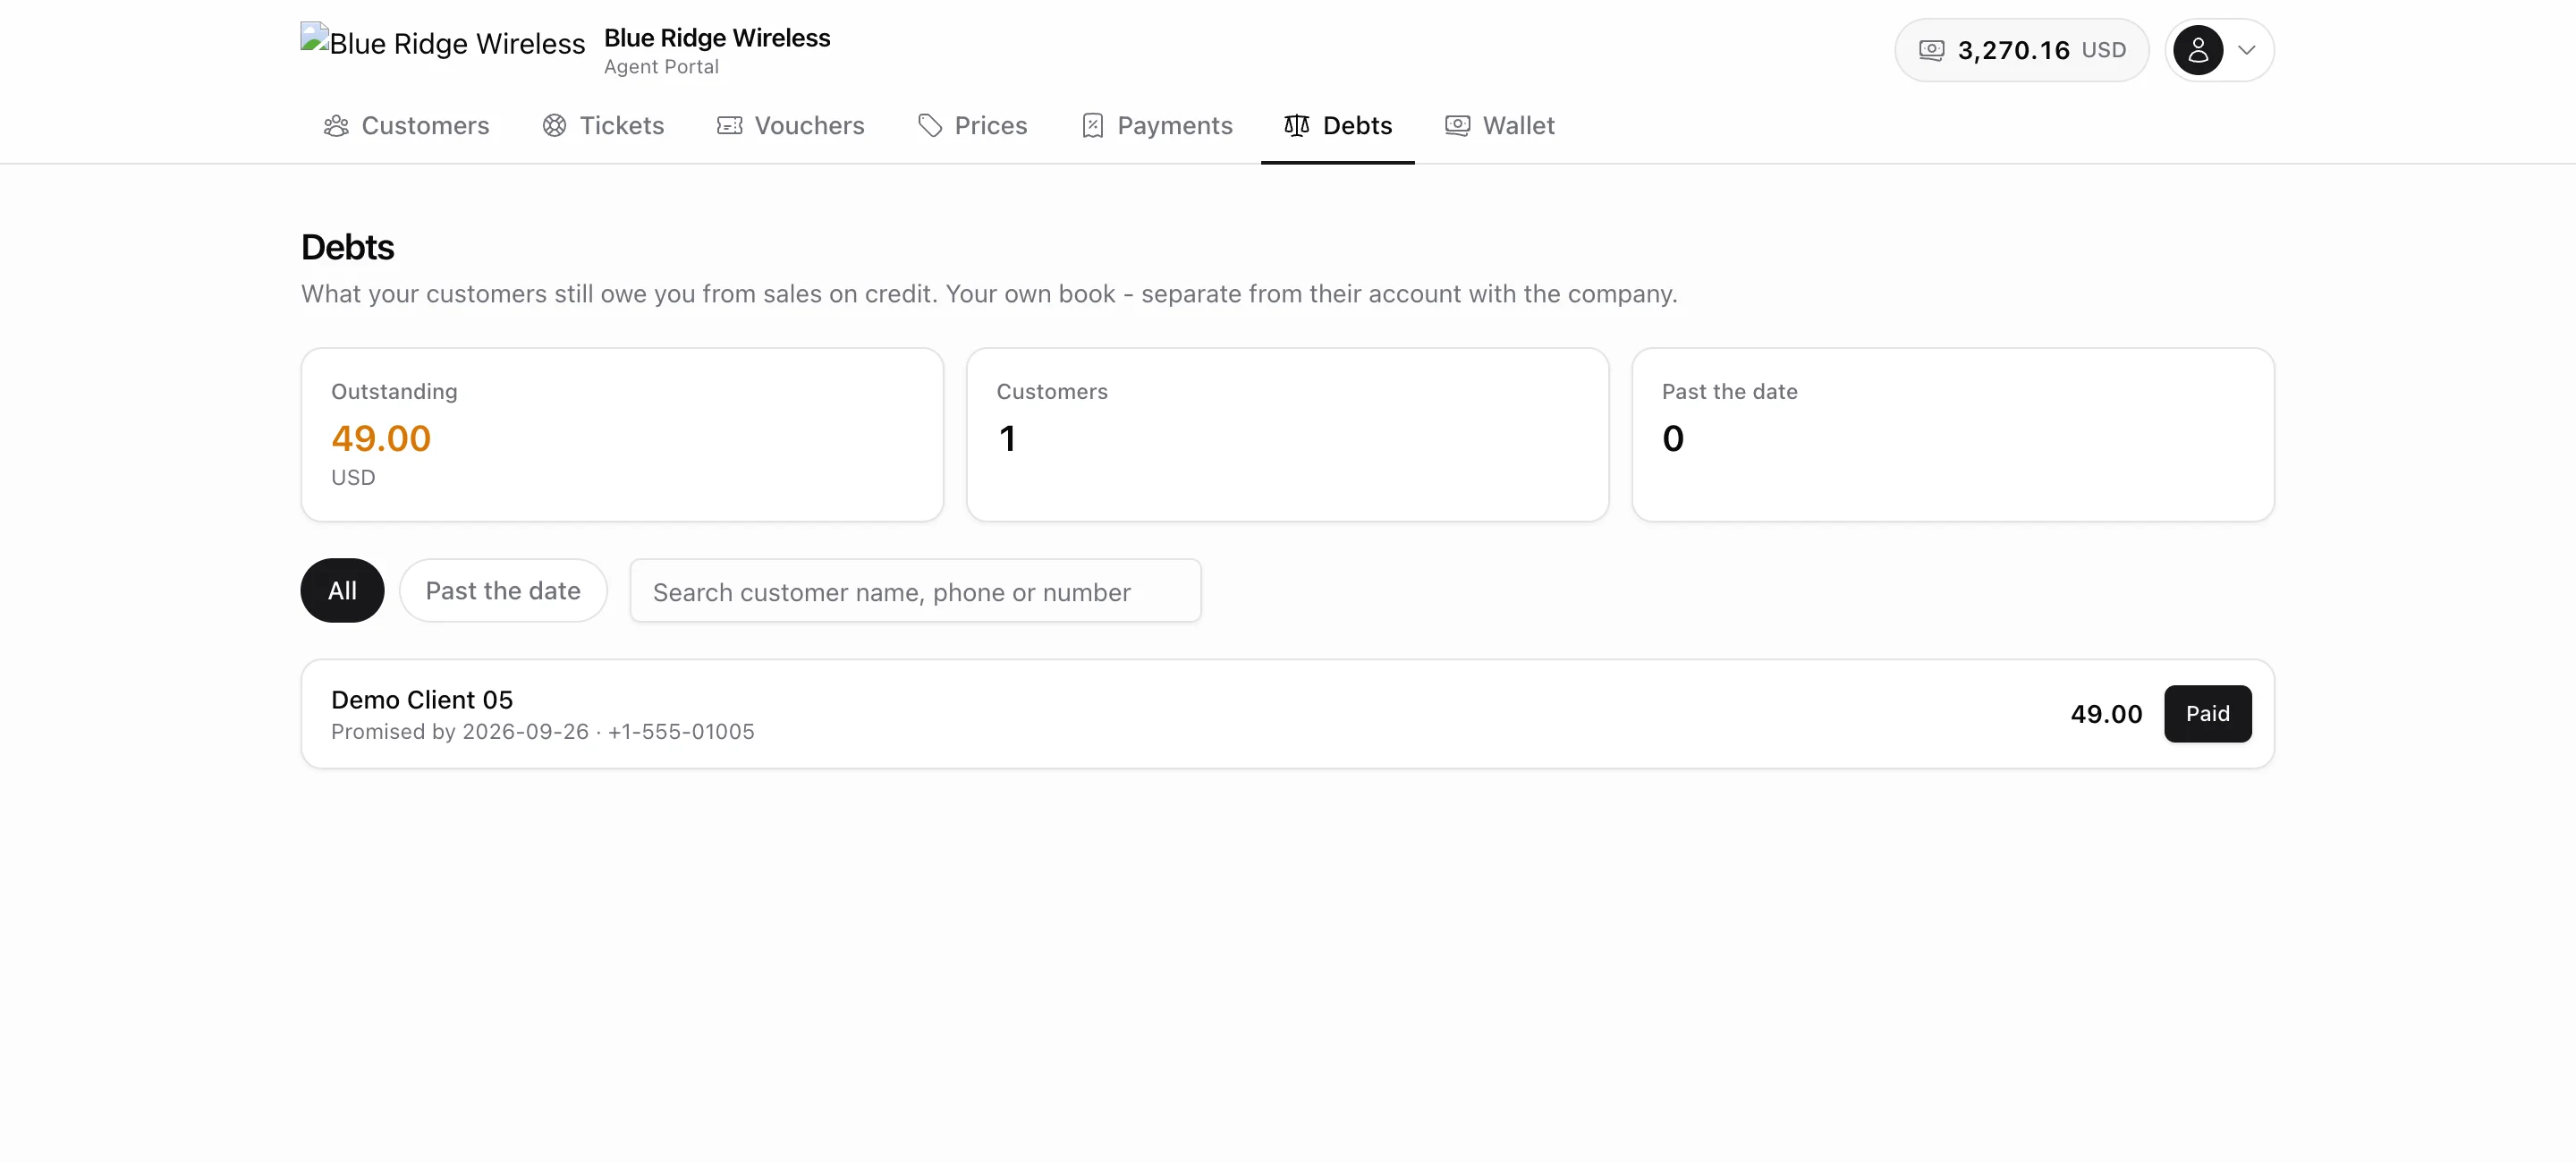2576x1163 pixels.
Task: Click the Customers people icon in navigation
Action: (336, 125)
